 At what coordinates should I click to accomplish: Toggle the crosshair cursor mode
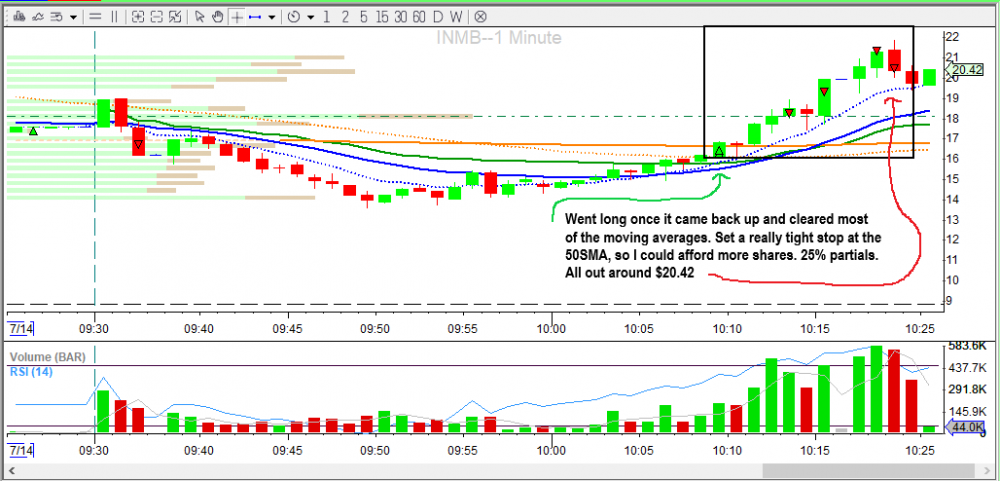coord(236,17)
